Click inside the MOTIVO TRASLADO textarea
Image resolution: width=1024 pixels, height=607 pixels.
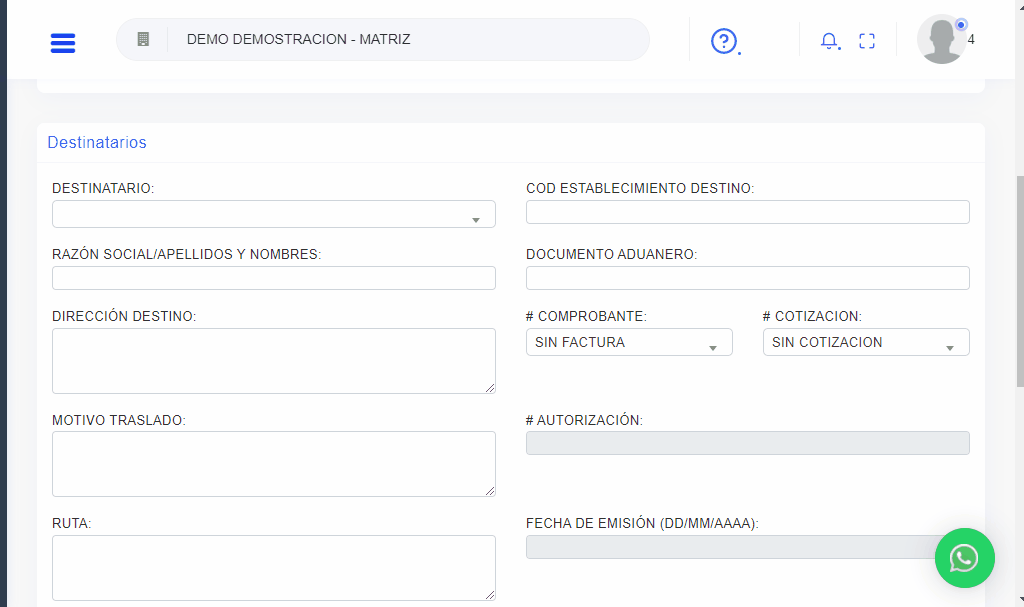tap(273, 463)
